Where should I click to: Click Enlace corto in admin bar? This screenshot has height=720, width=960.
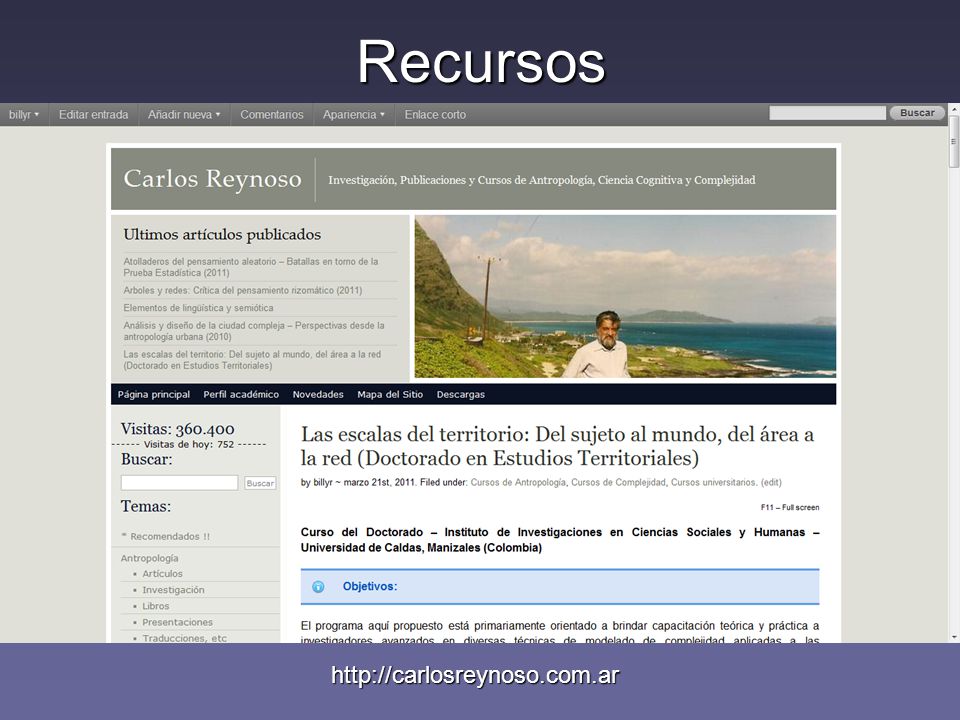(435, 114)
